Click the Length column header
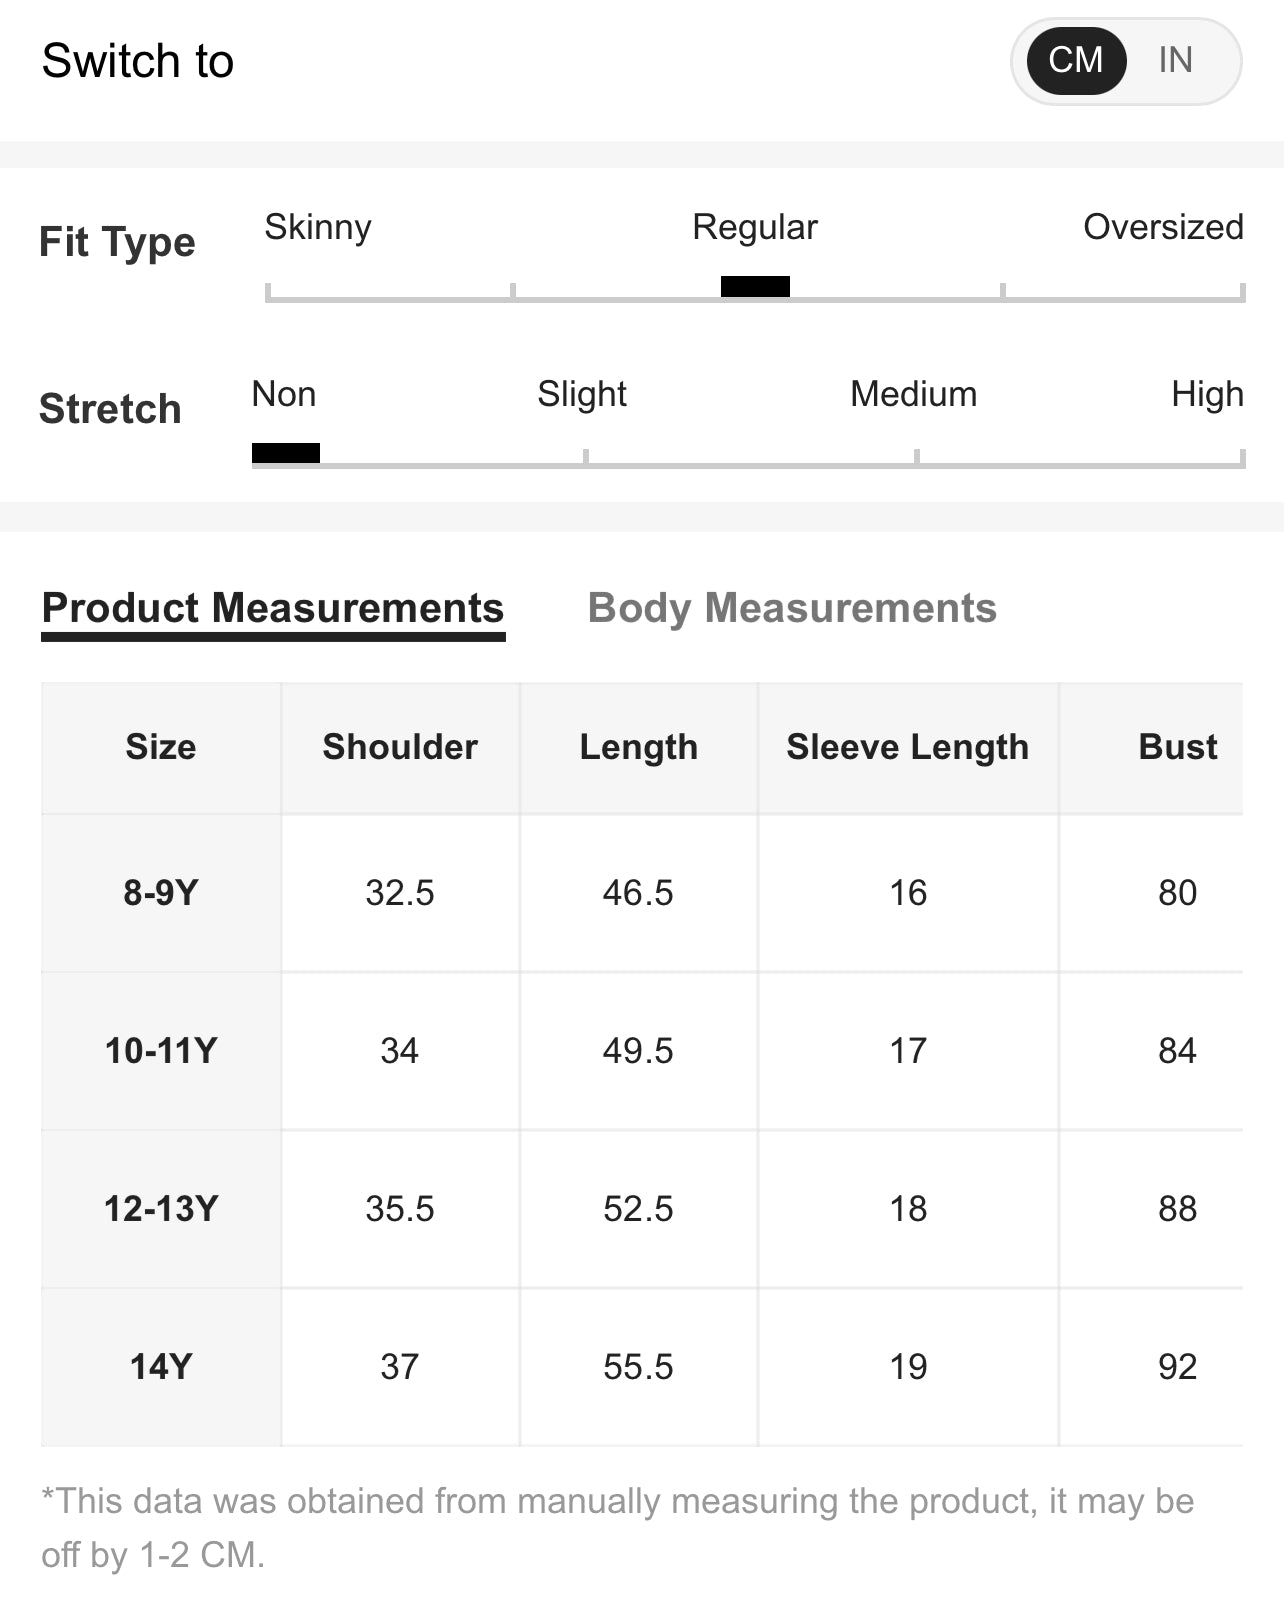1284x1609 pixels. point(638,747)
